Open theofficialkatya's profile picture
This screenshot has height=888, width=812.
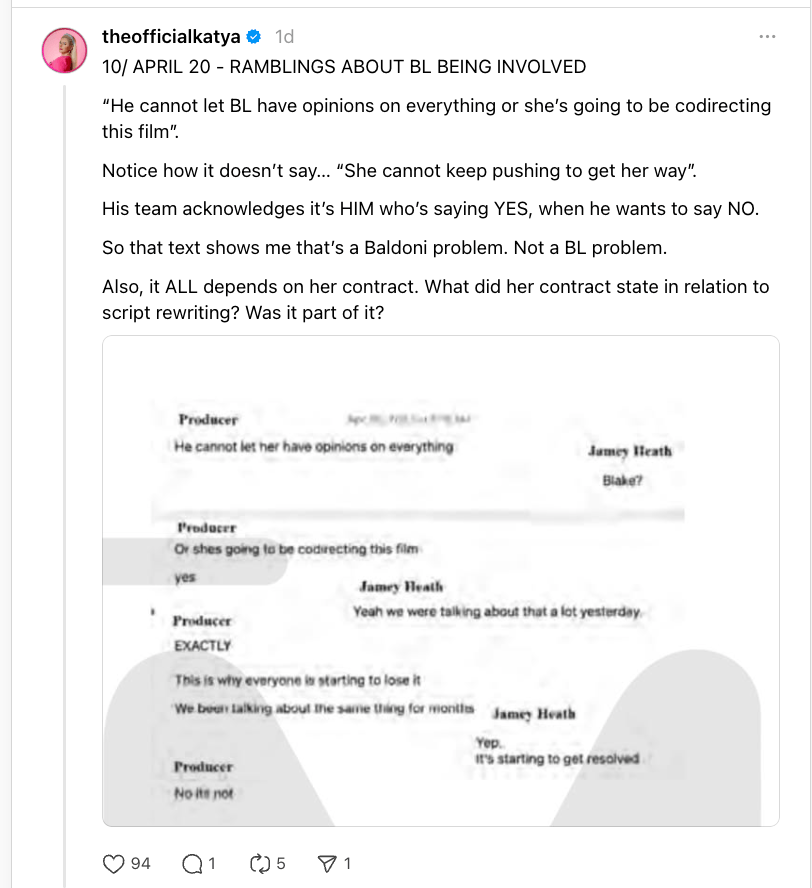coord(64,51)
